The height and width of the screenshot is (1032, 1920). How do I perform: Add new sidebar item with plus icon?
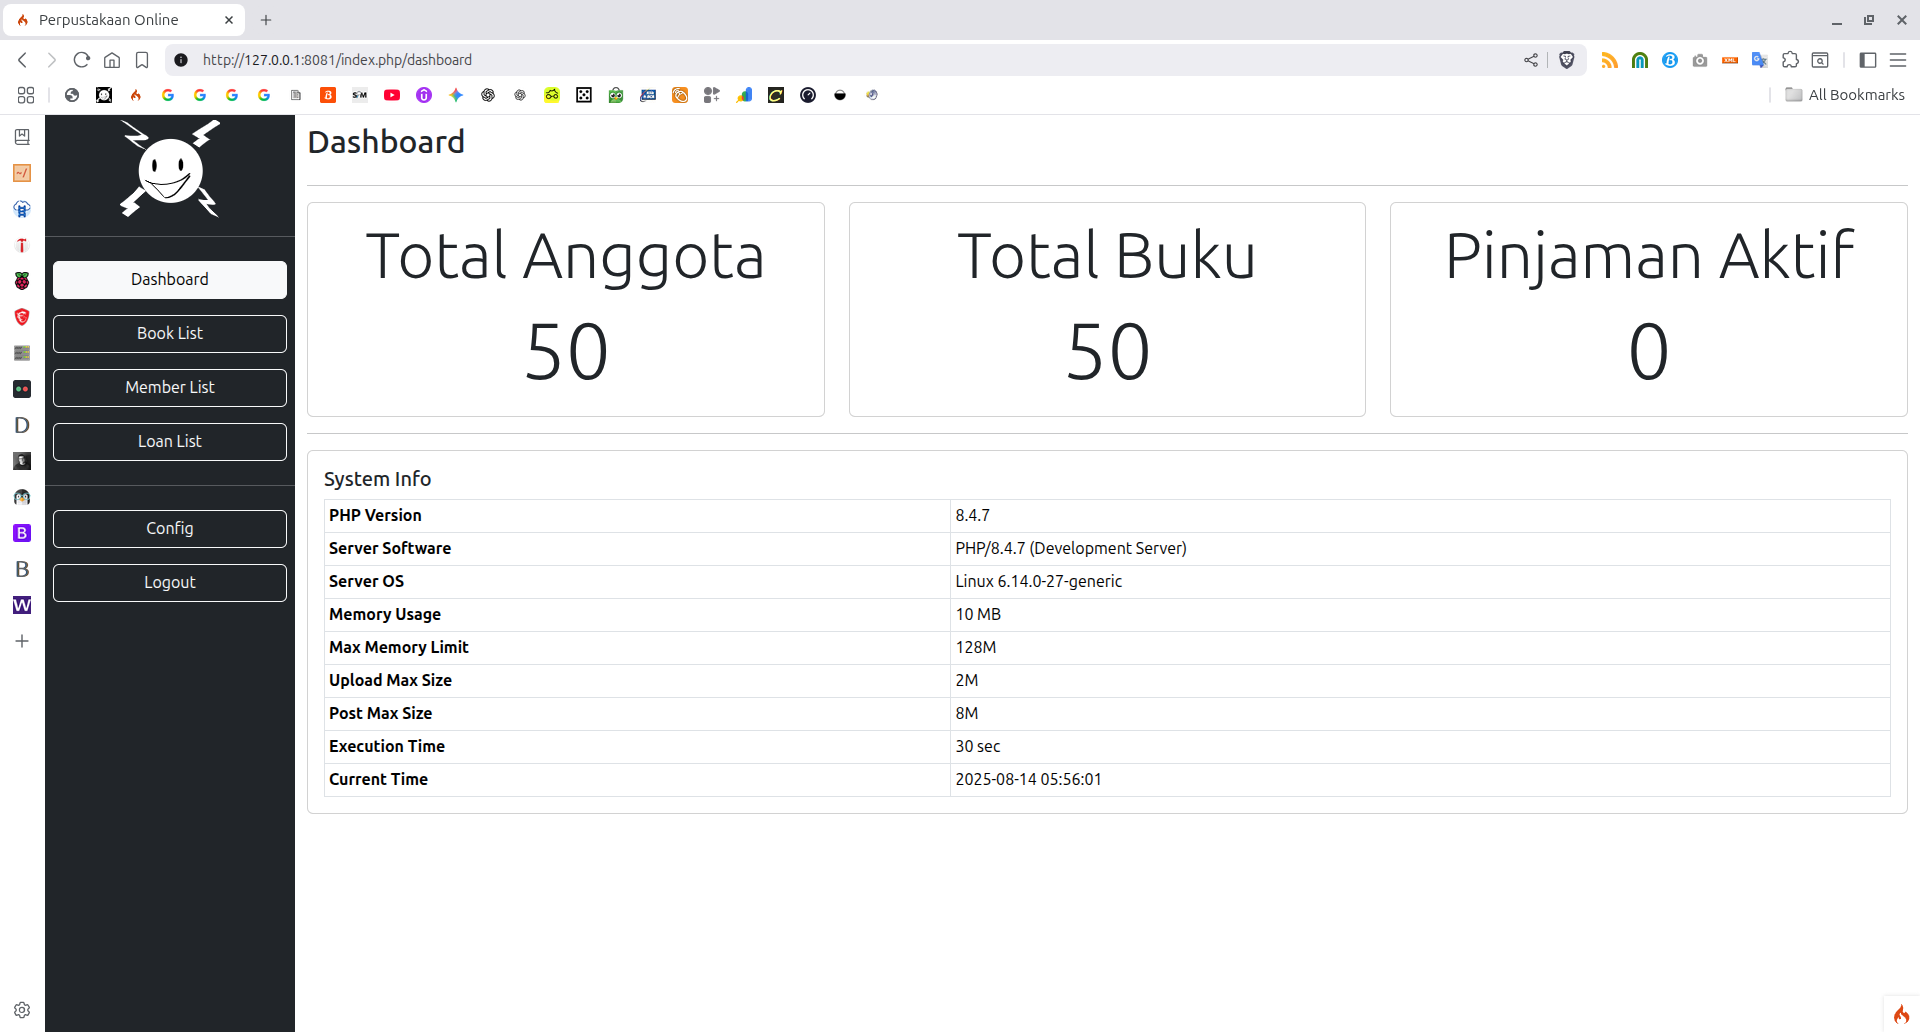(22, 641)
